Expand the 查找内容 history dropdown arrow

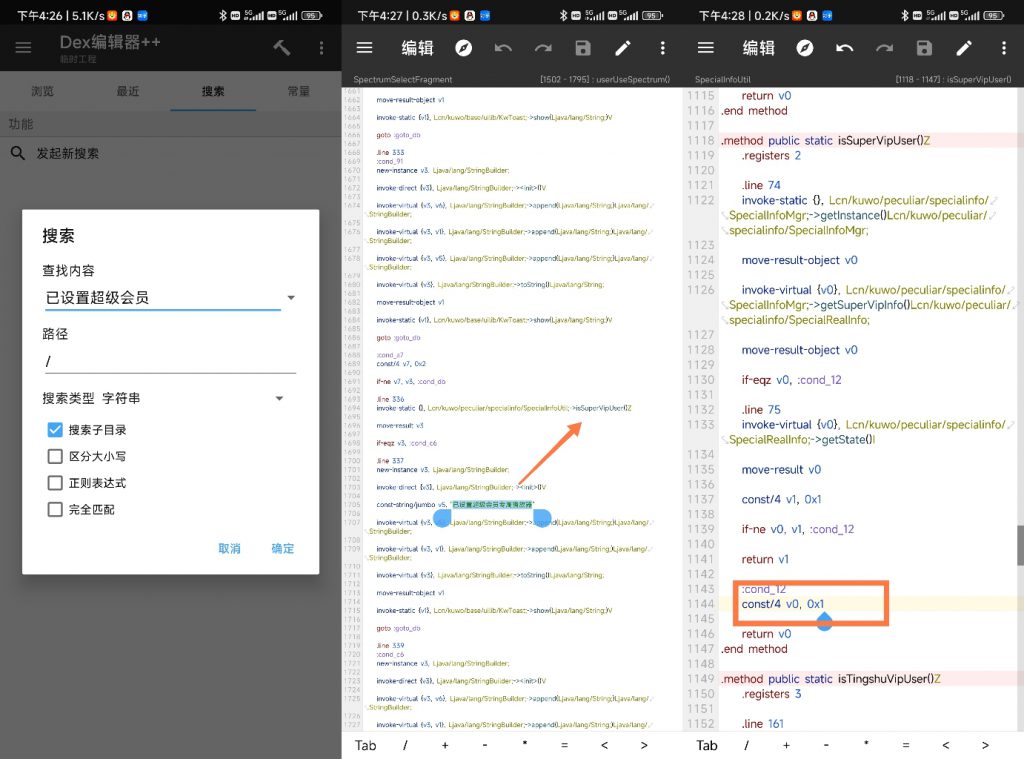point(290,298)
